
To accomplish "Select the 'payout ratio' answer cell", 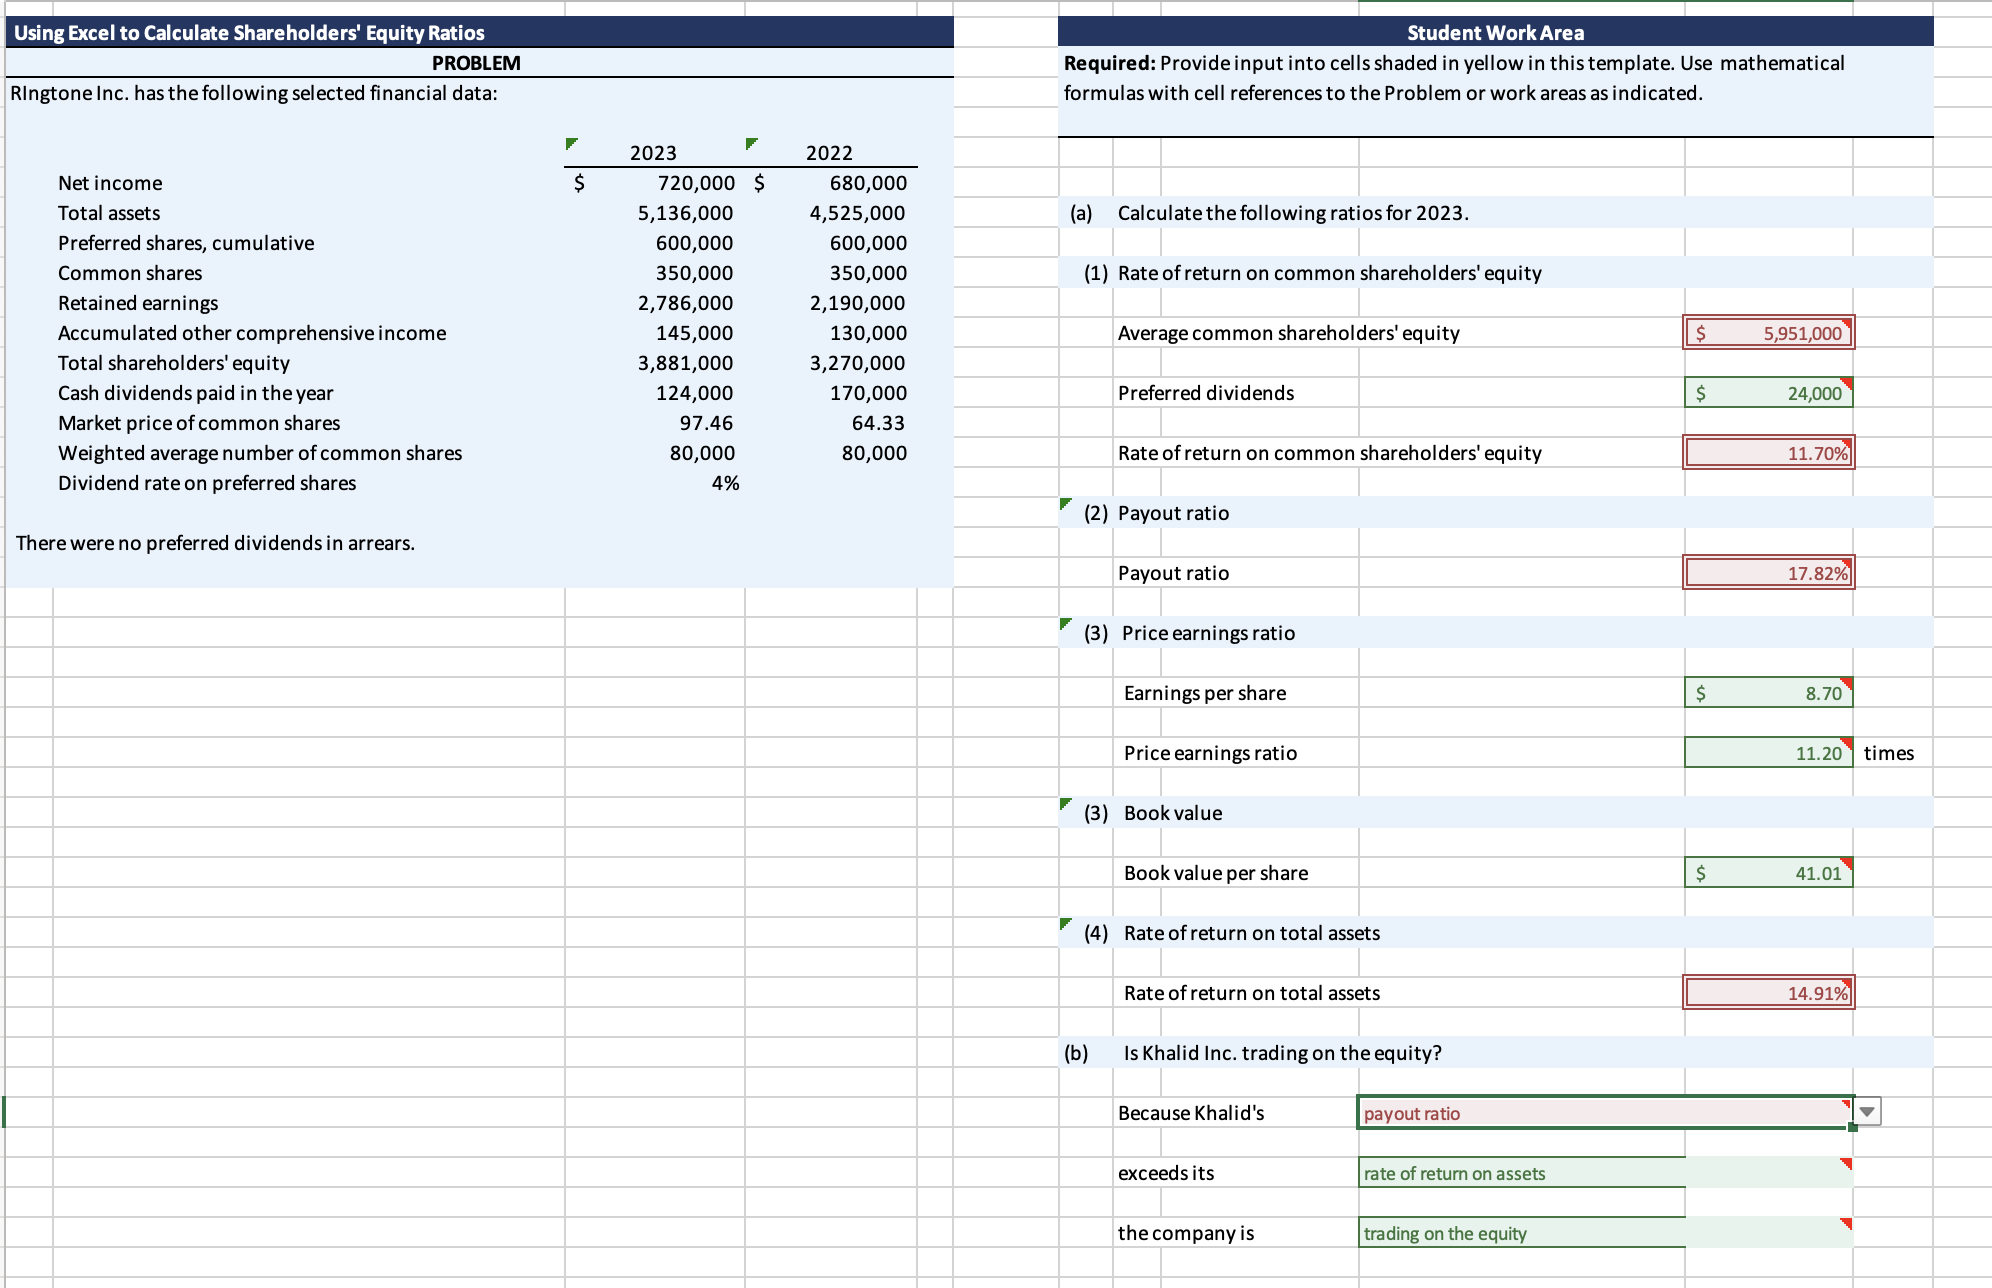I will point(1605,1113).
